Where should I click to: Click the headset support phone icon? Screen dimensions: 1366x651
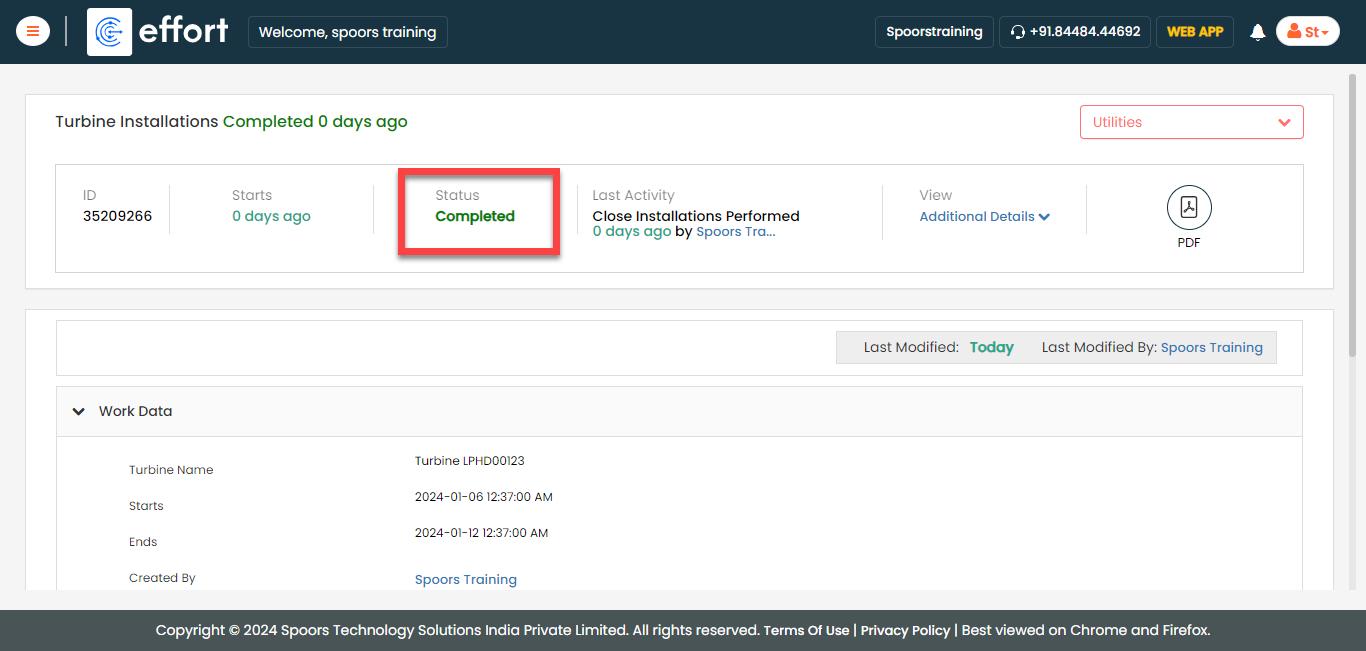(1018, 32)
